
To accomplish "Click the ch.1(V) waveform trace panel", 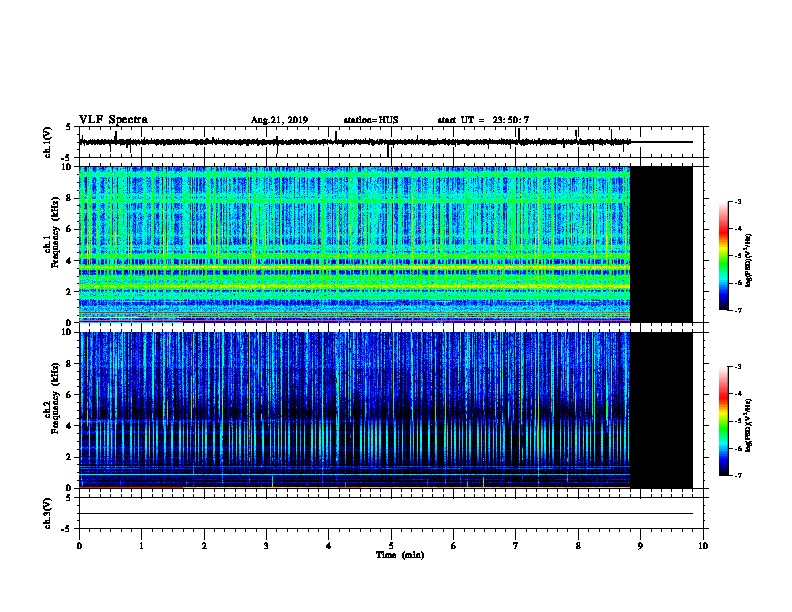I will point(393,142).
